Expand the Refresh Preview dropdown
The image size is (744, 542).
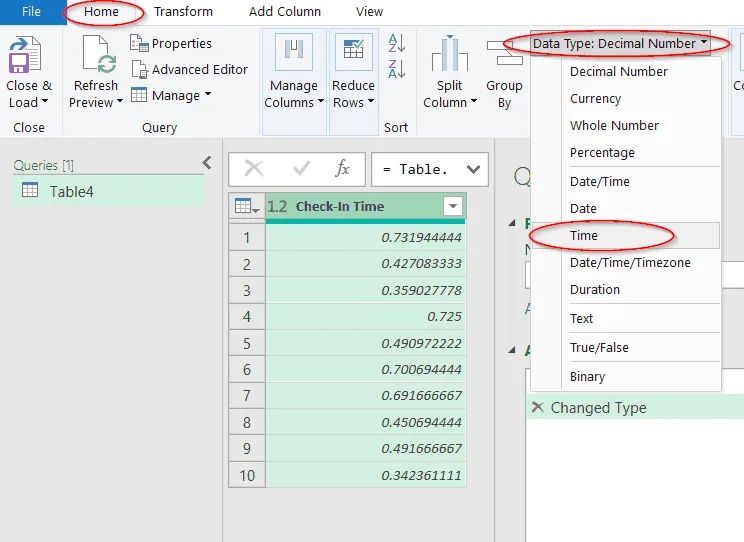click(120, 101)
